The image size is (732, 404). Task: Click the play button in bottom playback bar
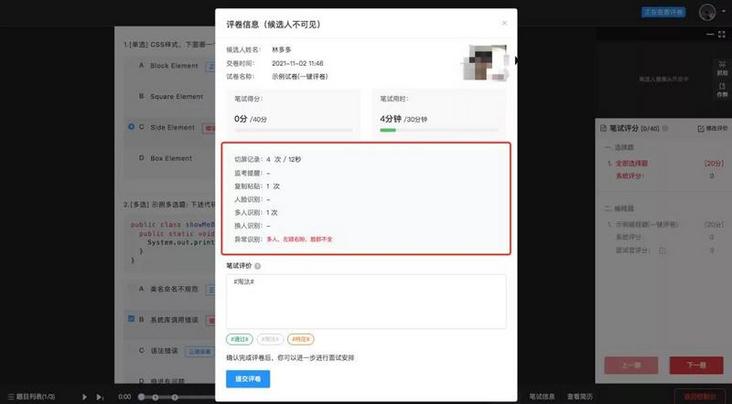(84, 397)
